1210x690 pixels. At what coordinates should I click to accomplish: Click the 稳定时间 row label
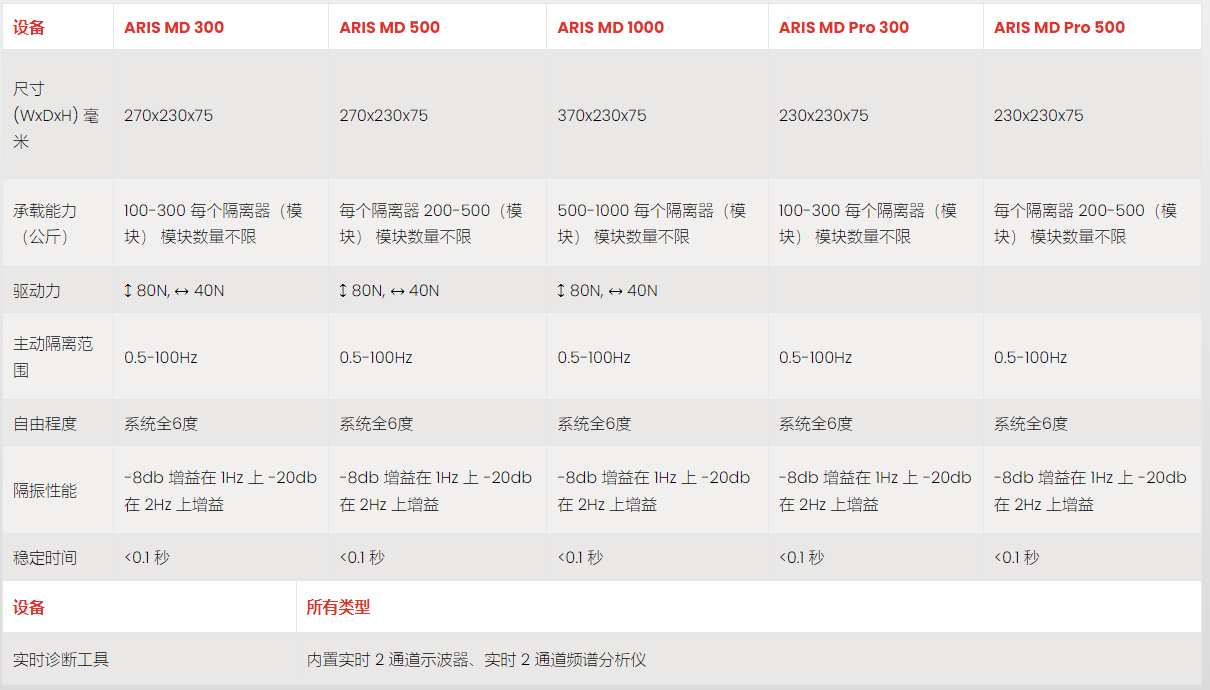45,557
